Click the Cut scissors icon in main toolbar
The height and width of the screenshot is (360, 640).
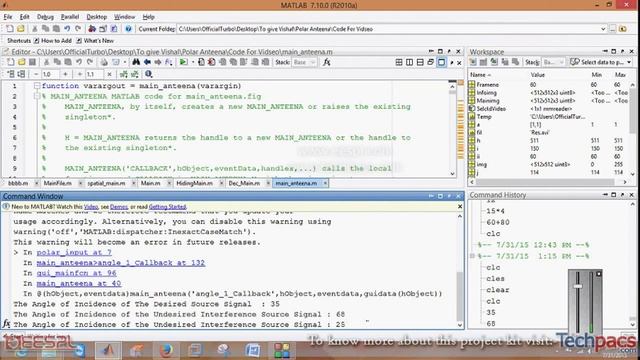(35, 29)
